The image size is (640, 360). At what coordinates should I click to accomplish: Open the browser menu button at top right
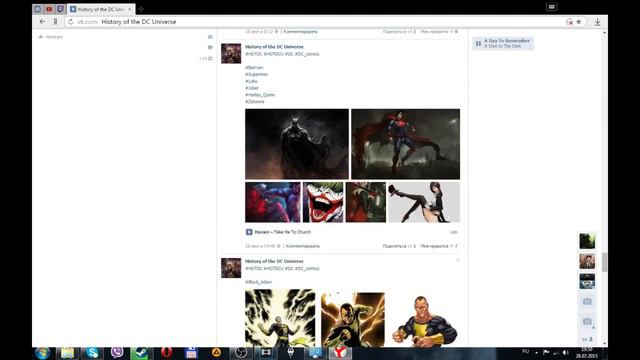point(551,7)
